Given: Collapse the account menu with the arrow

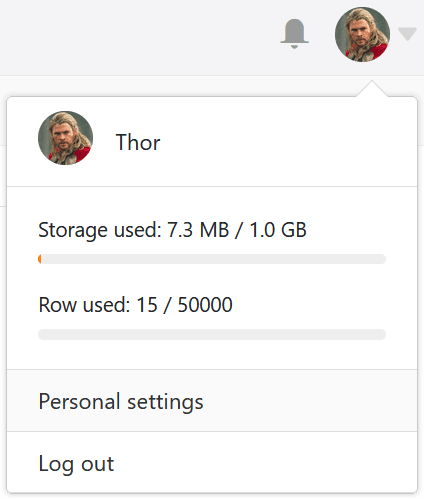Looking at the screenshot, I should (x=407, y=34).
